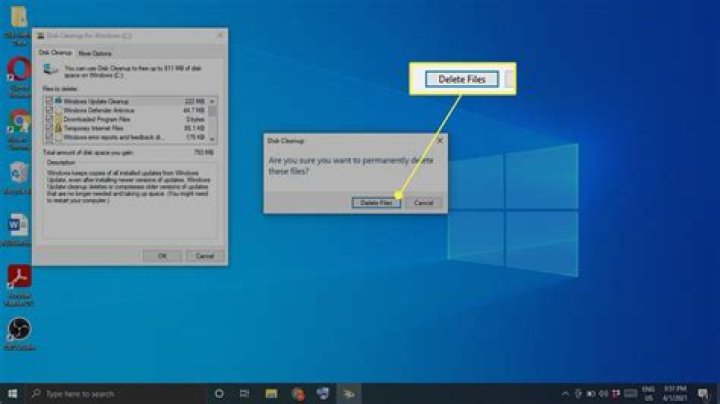Click the Downloaded Program Files folder icon
The height and width of the screenshot is (404, 720).
click(x=58, y=119)
